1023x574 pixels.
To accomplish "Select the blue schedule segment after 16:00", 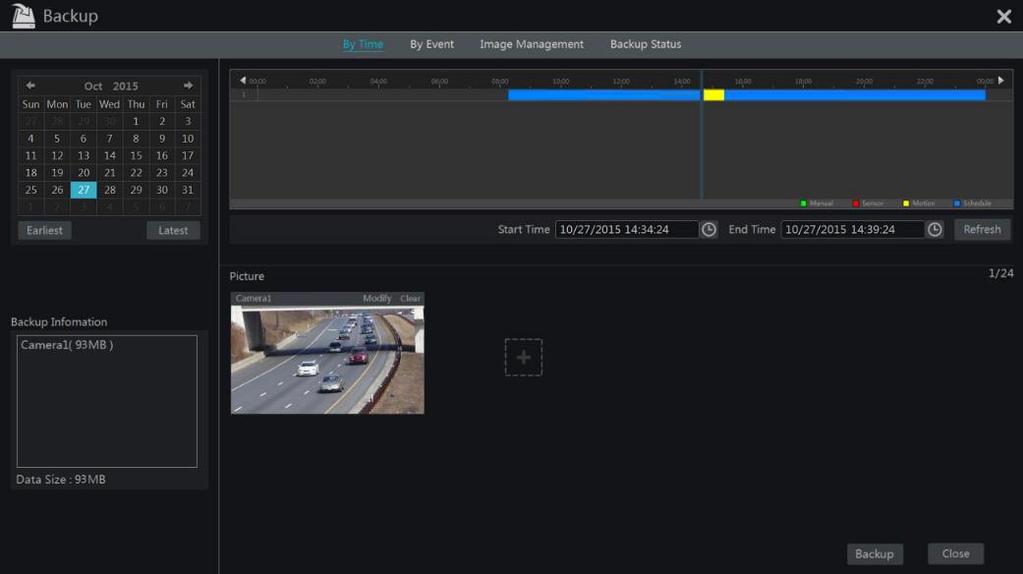I will [855, 95].
